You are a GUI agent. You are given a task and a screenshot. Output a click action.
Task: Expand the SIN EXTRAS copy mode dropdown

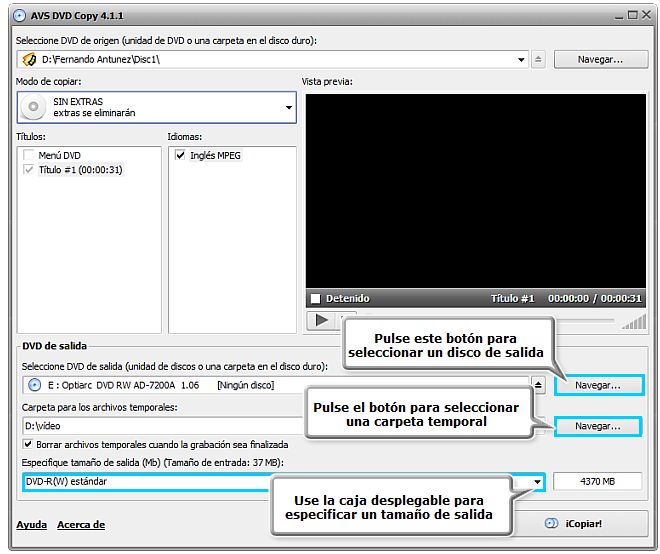pyautogui.click(x=289, y=107)
